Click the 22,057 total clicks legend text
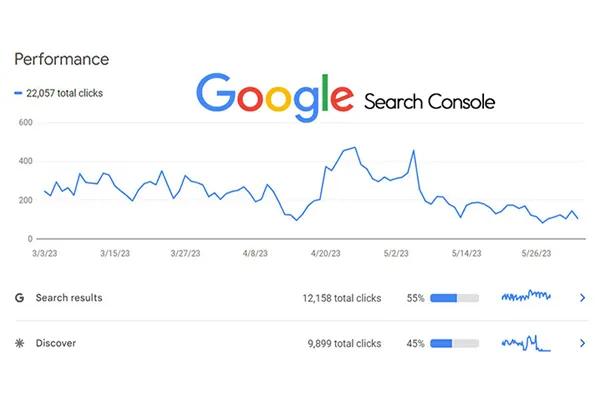600x400 pixels. point(64,93)
